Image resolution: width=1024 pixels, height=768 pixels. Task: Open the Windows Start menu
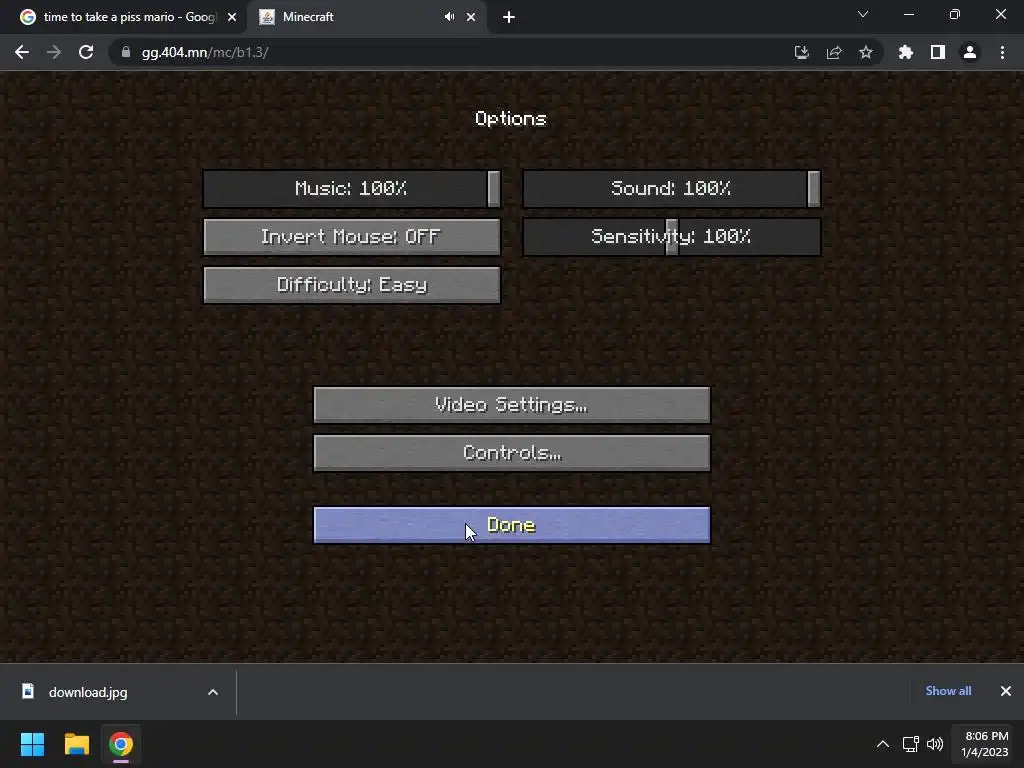click(x=32, y=744)
